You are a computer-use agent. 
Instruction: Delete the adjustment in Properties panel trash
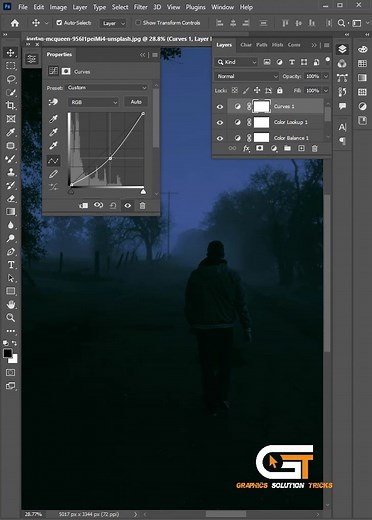[x=142, y=206]
